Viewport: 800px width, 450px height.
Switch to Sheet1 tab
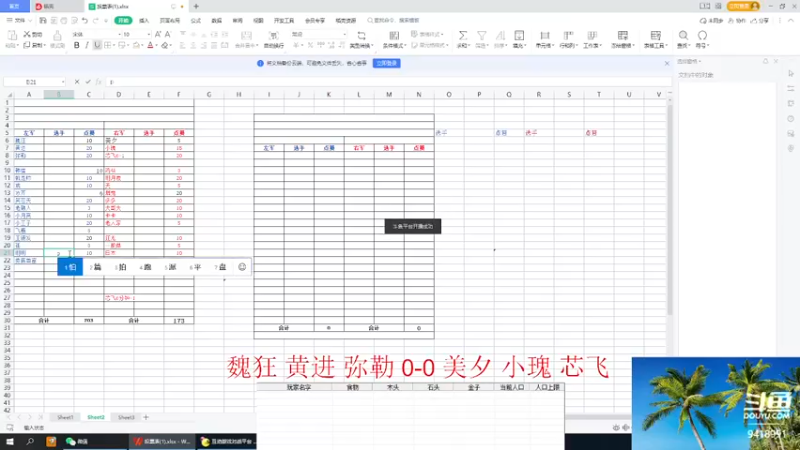pyautogui.click(x=65, y=417)
